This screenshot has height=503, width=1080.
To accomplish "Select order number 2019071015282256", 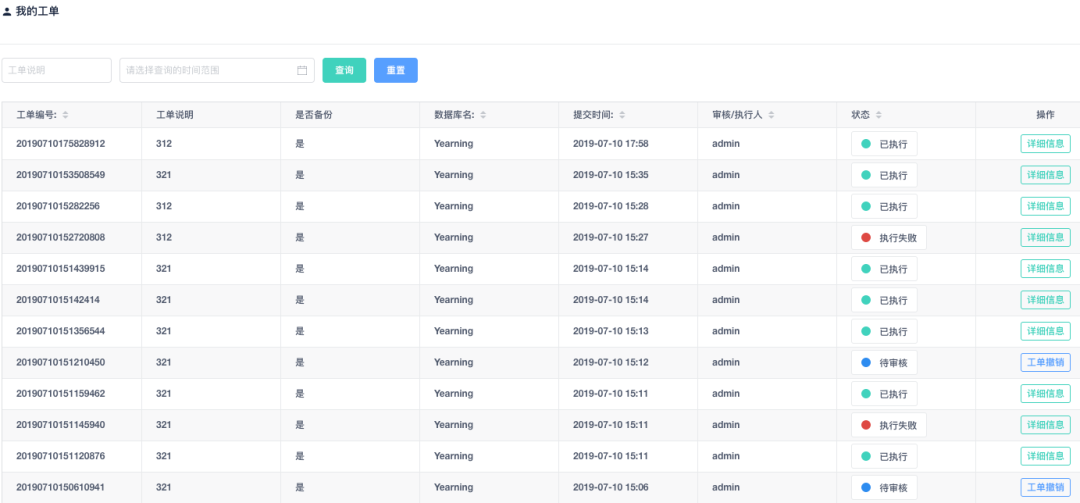I will pos(58,206).
